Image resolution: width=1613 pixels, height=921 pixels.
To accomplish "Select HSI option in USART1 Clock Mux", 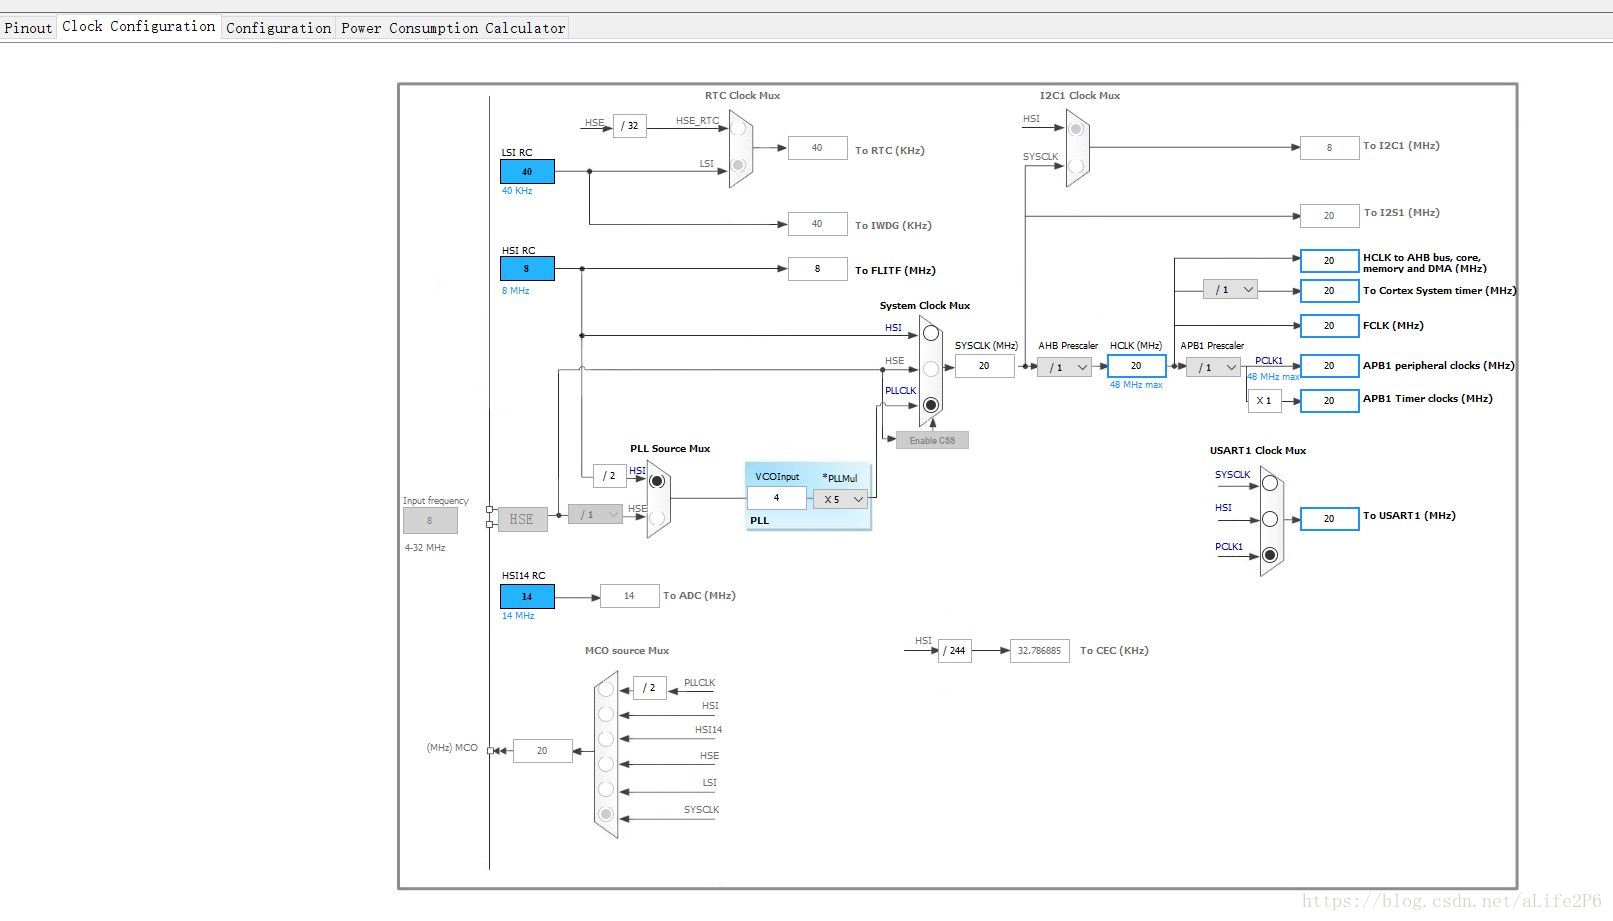I will (1270, 519).
